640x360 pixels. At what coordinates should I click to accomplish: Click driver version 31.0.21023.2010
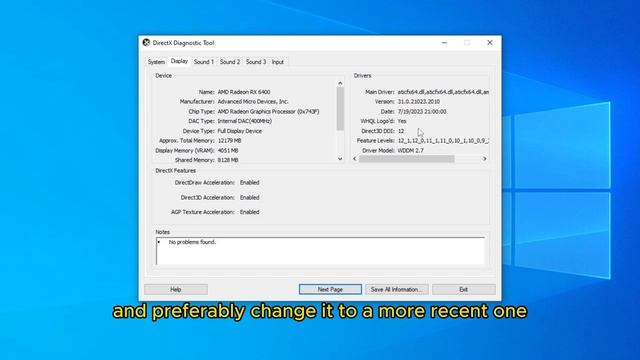pos(419,102)
